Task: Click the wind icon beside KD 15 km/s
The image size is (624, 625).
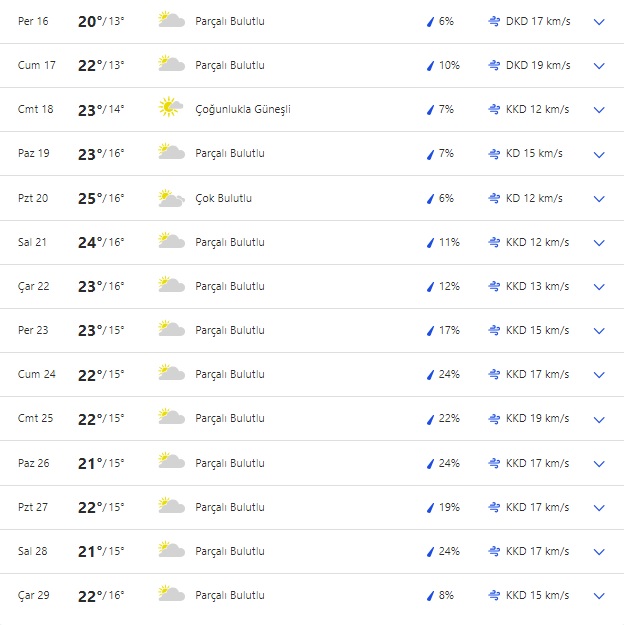Action: (x=494, y=153)
